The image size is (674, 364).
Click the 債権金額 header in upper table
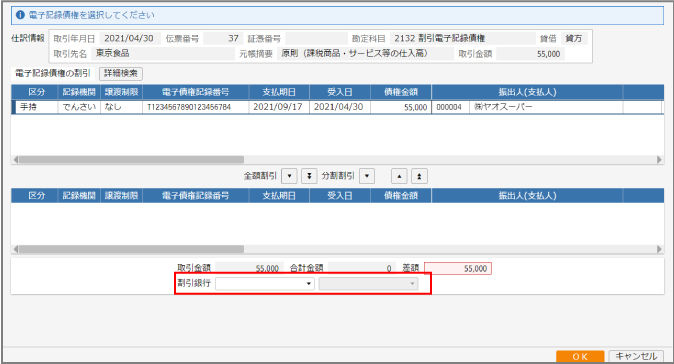401,92
